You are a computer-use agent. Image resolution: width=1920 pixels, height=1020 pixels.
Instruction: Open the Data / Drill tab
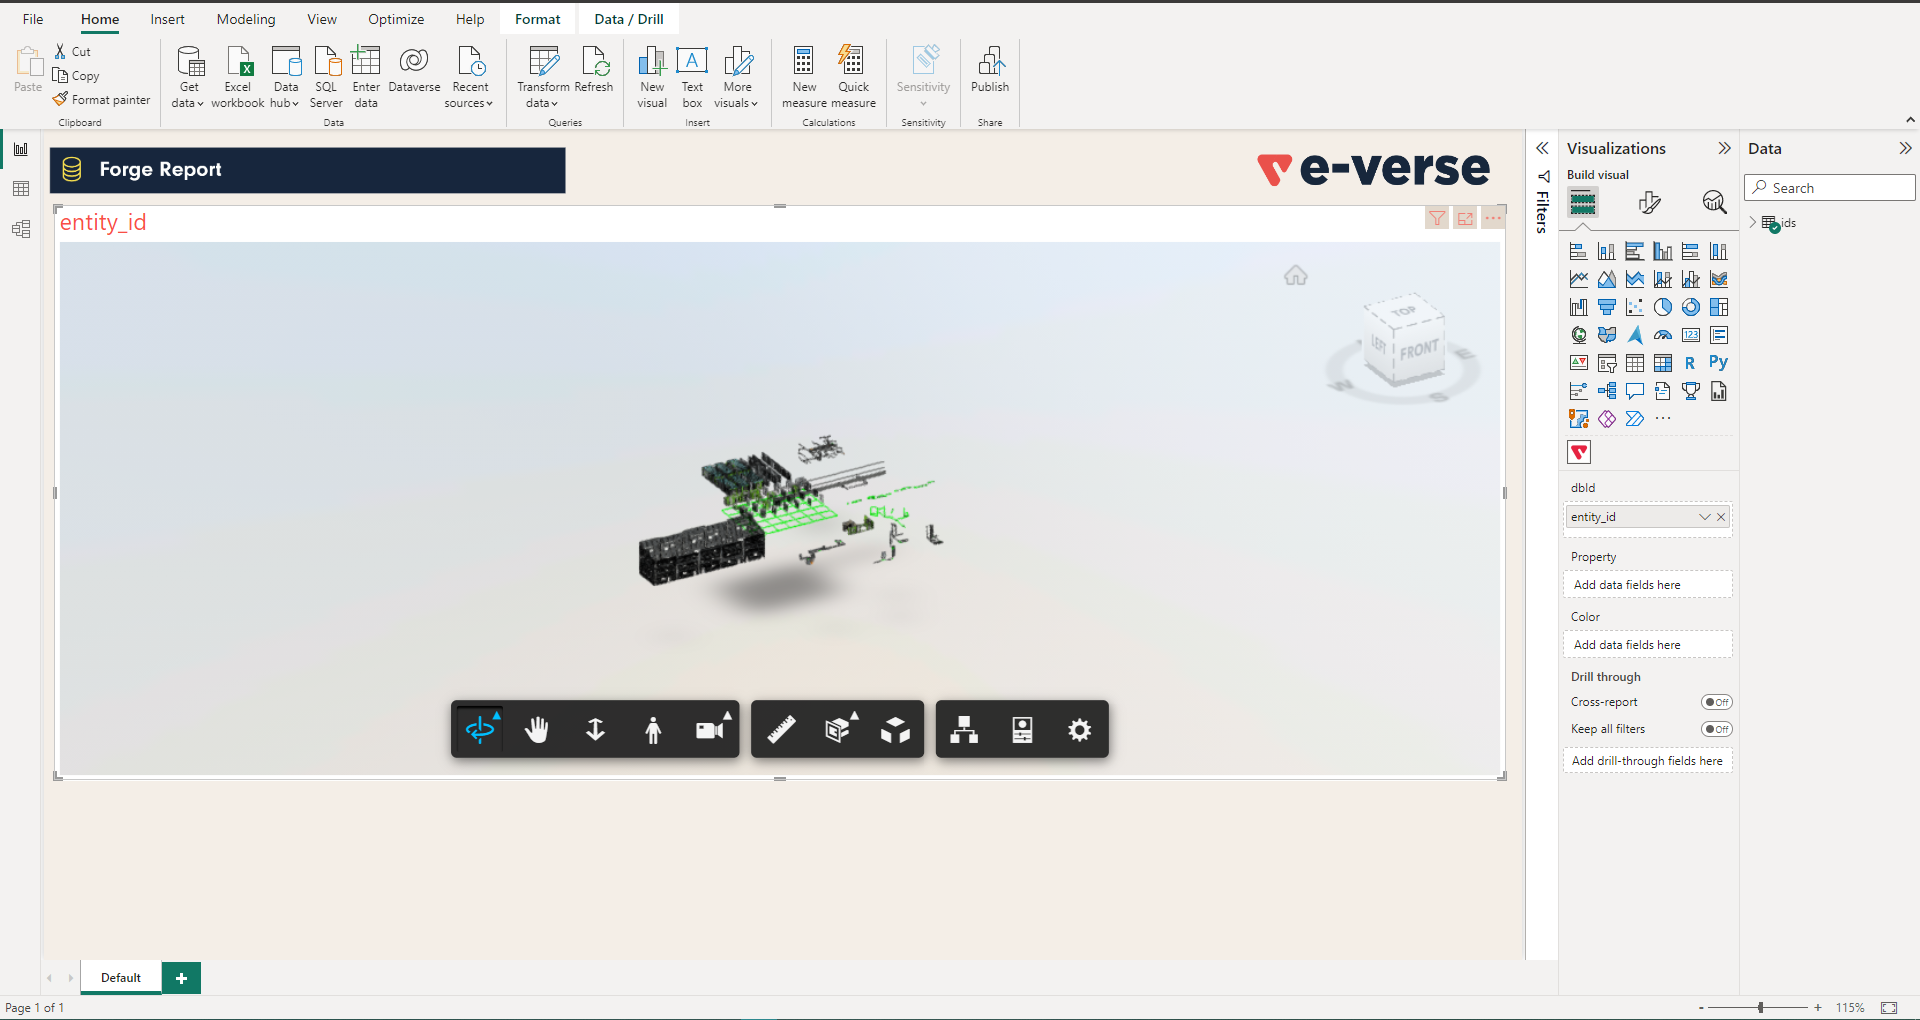(628, 18)
